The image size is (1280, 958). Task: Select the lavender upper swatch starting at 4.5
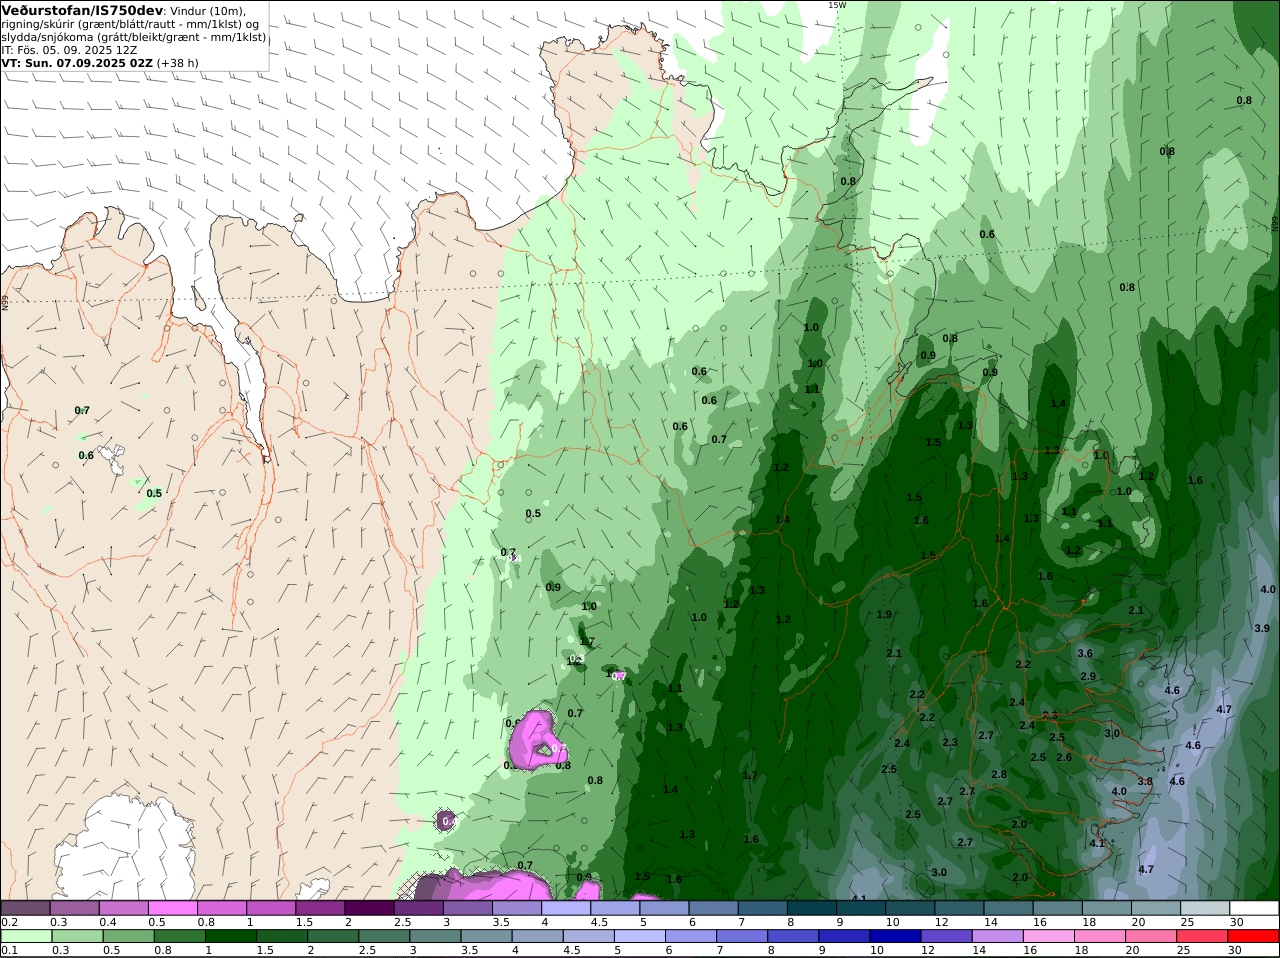point(615,908)
